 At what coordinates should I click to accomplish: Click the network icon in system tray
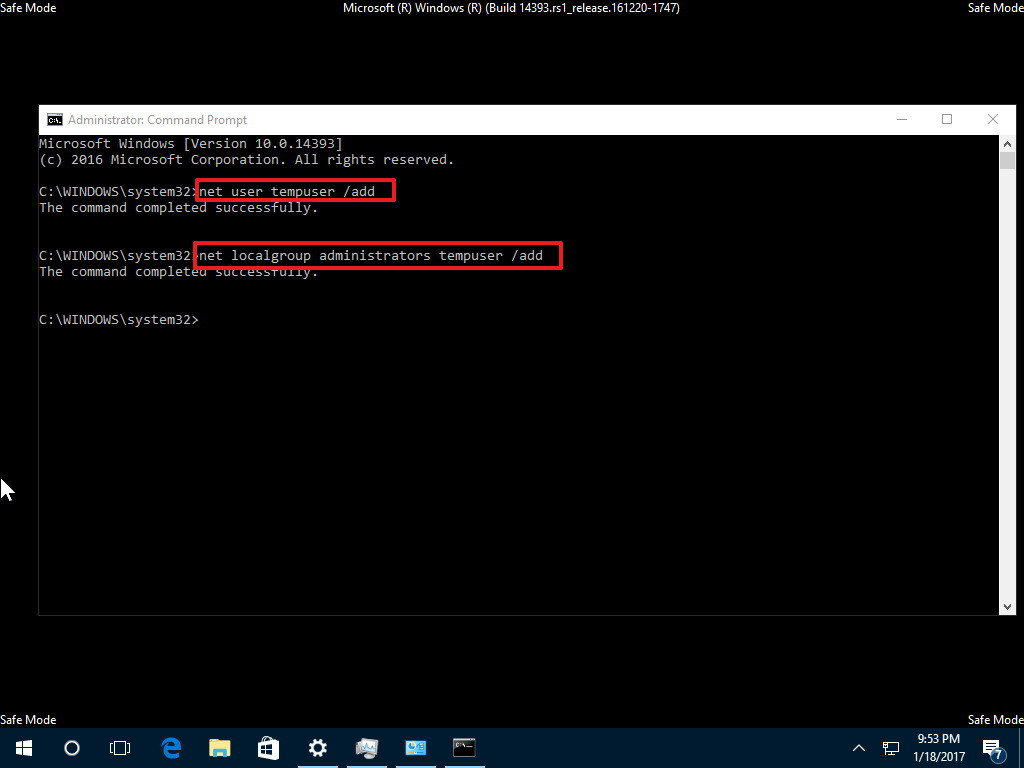(889, 747)
